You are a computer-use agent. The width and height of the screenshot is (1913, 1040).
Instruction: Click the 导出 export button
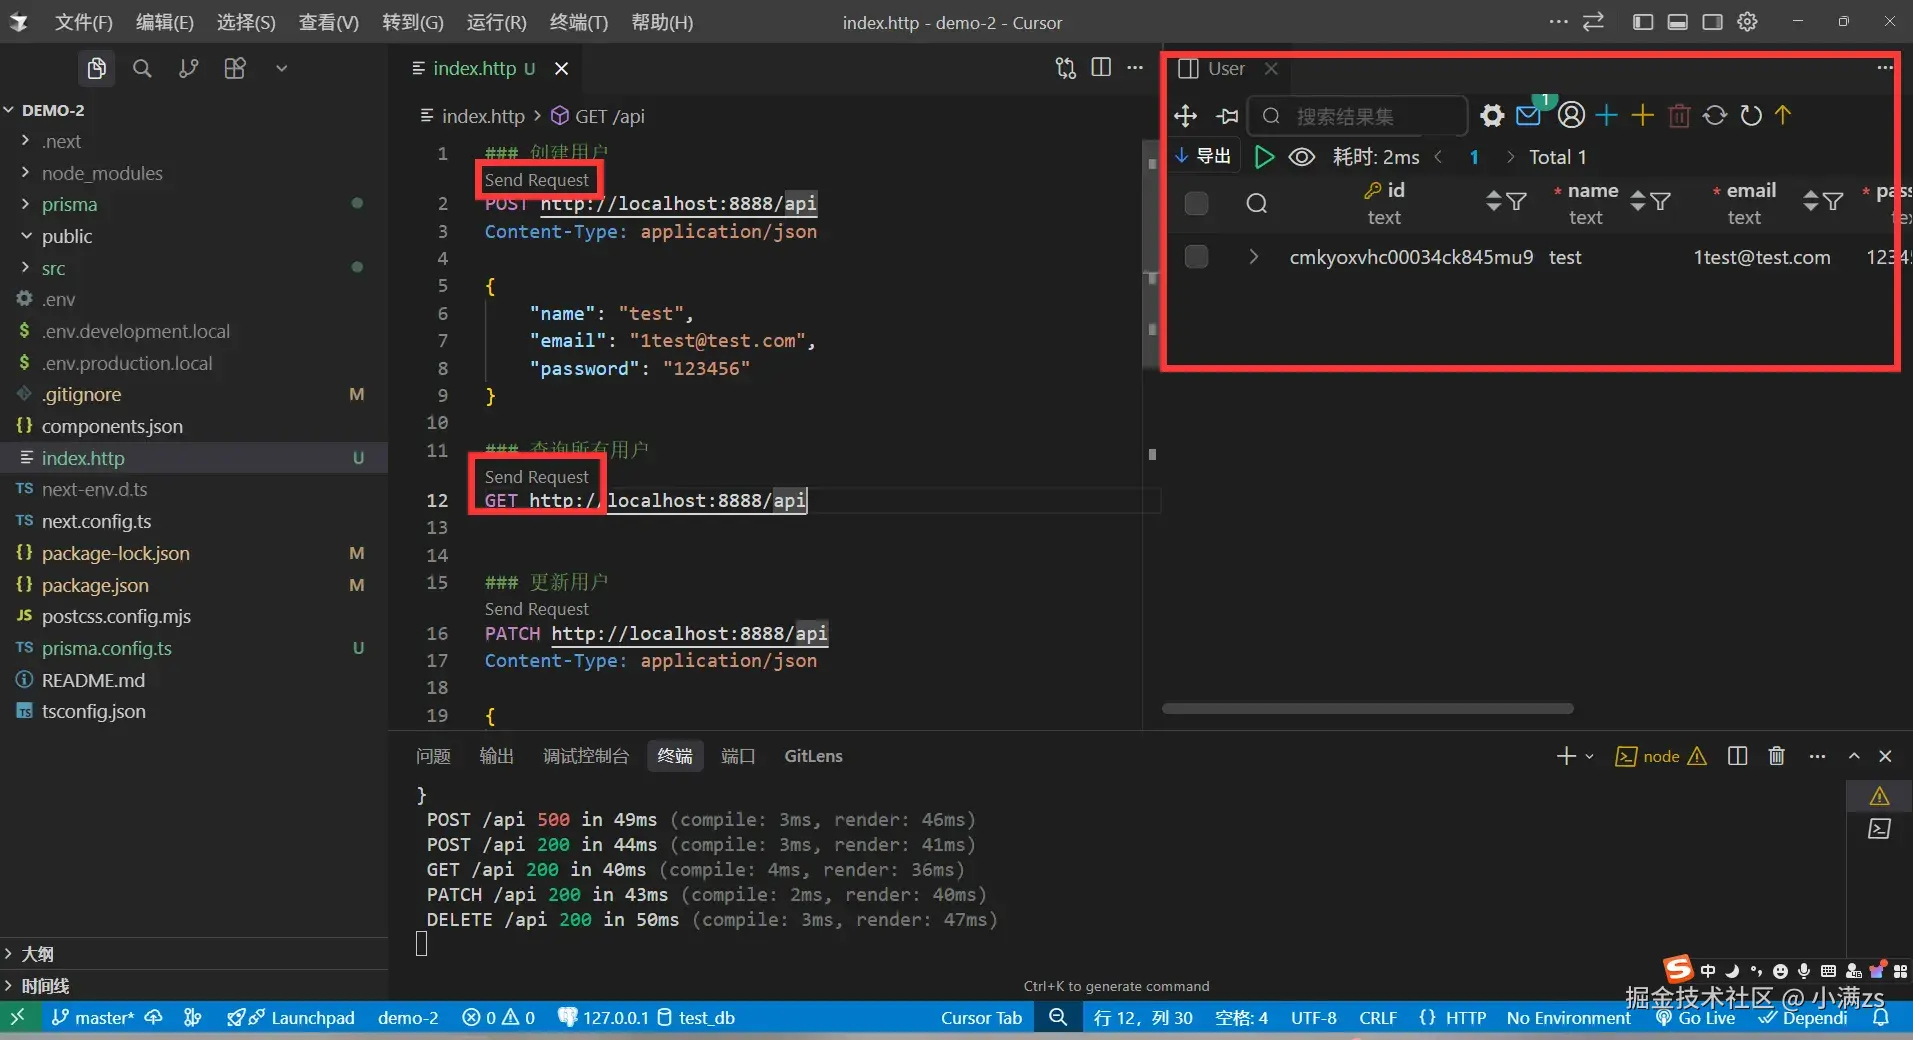(x=1203, y=156)
